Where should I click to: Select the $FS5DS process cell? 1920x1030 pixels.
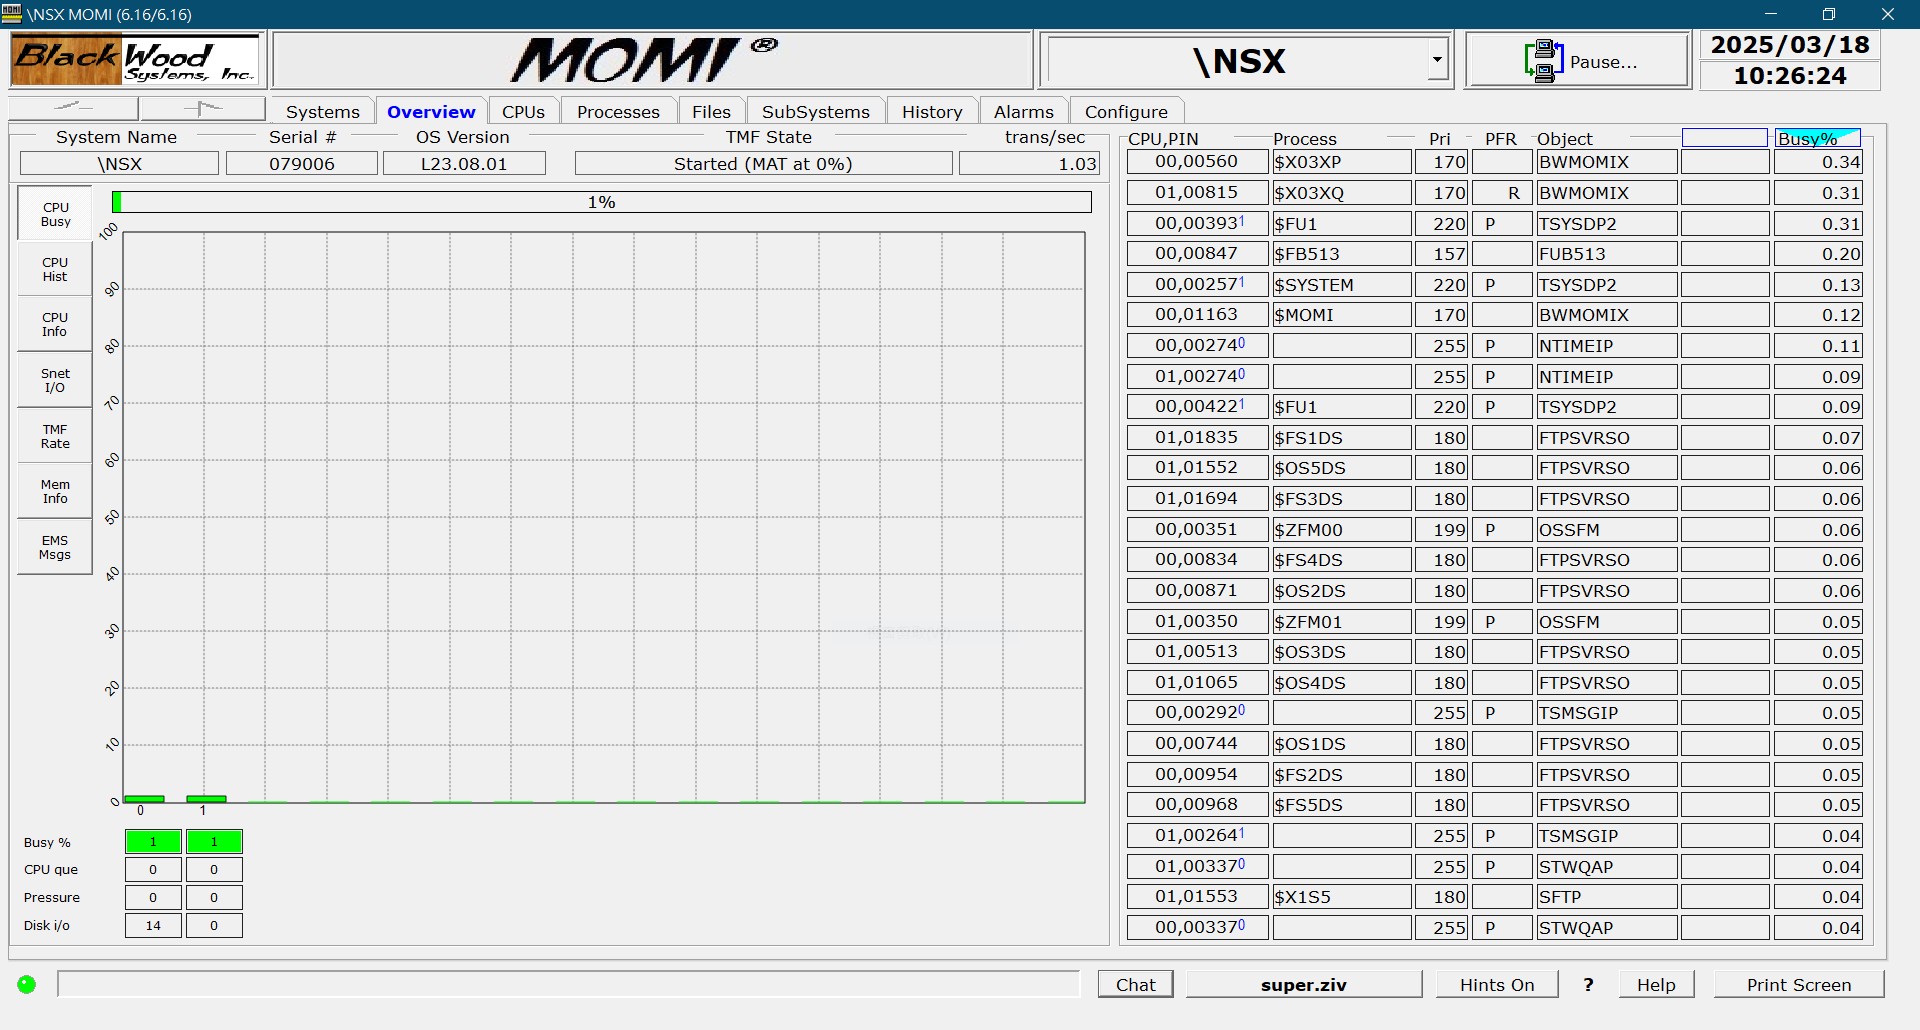coord(1341,805)
